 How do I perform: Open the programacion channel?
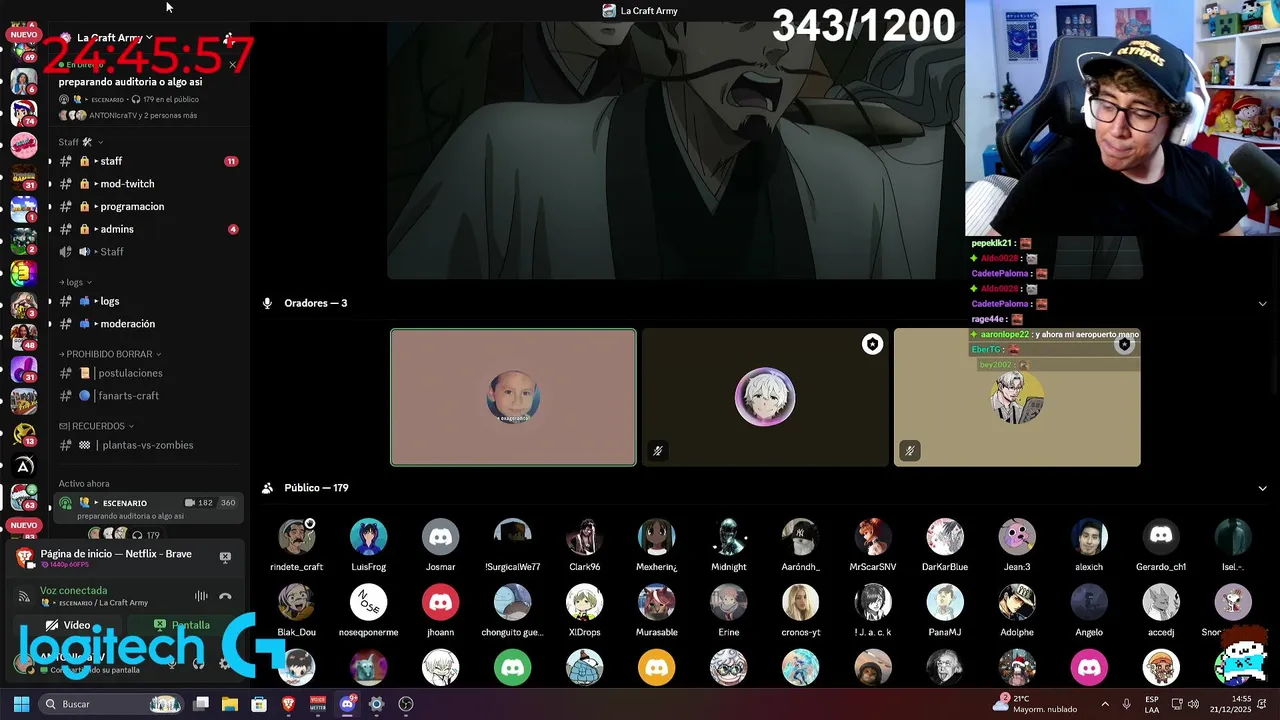click(x=148, y=206)
